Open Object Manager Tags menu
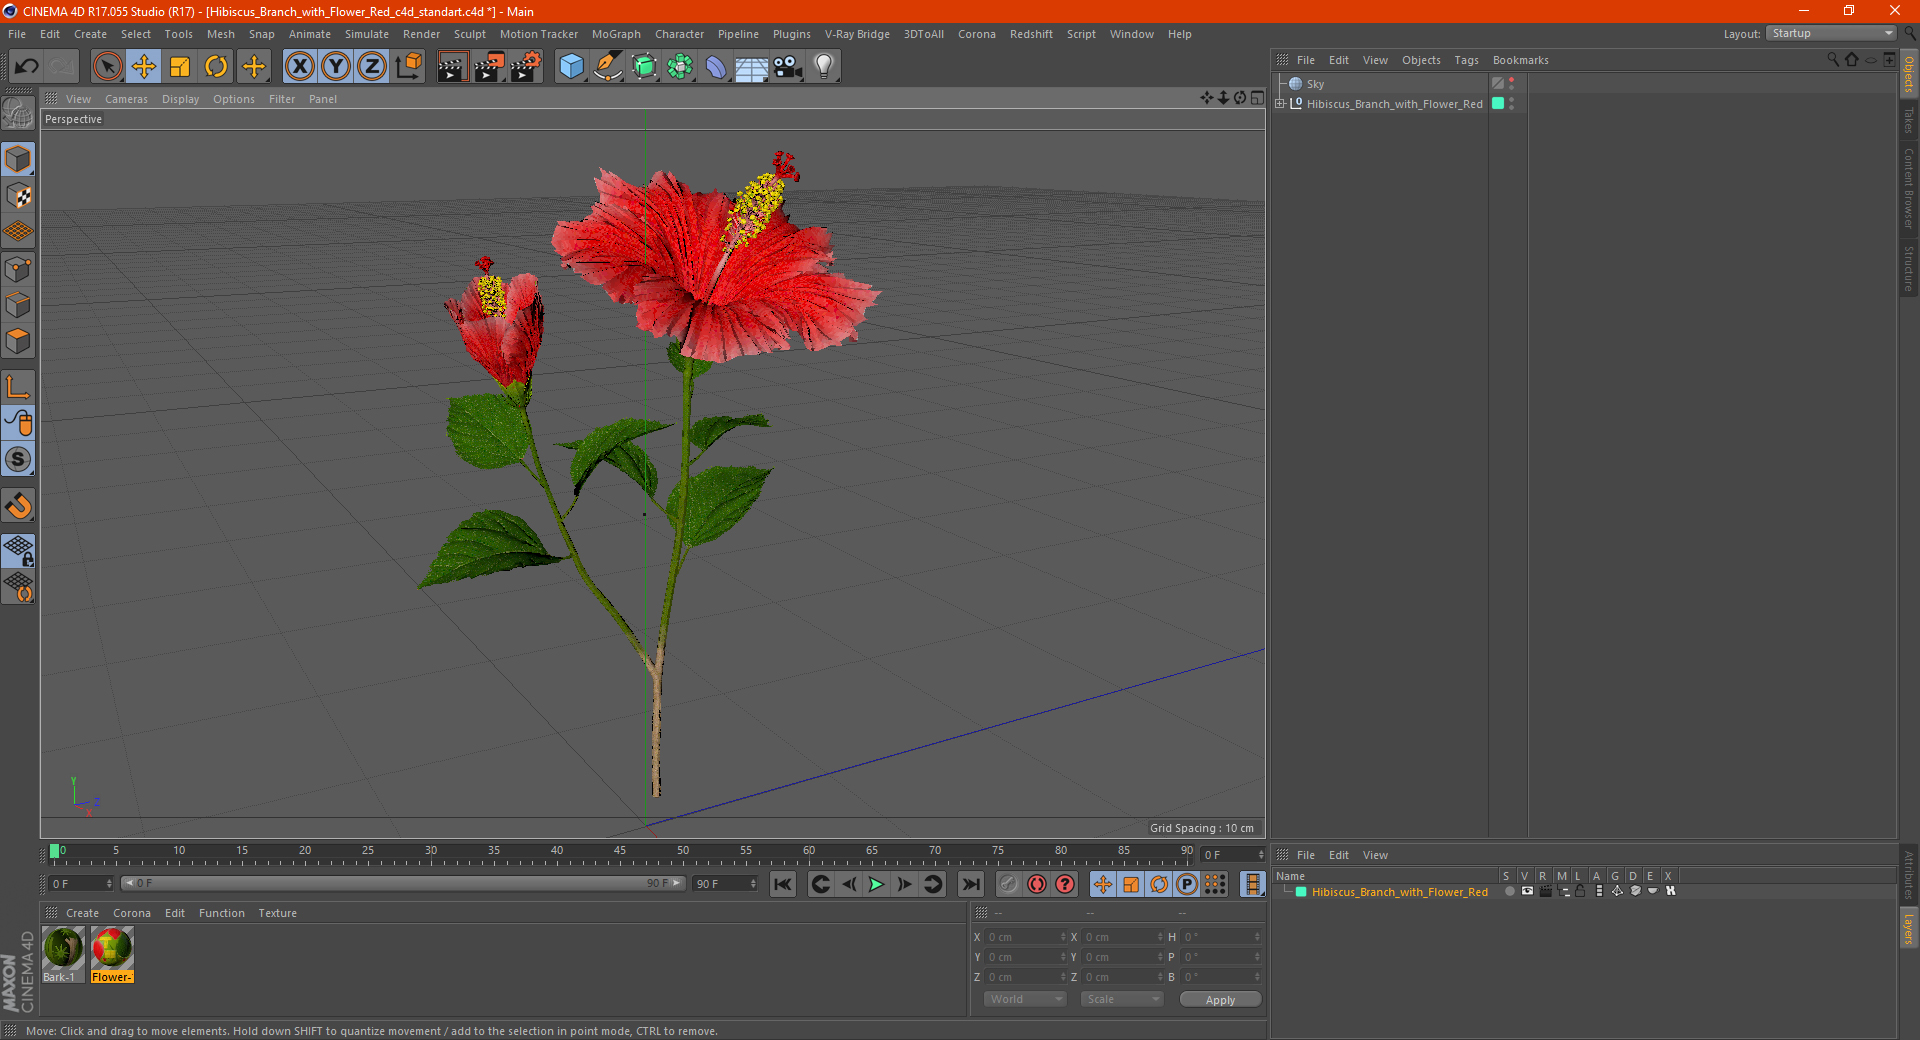The width and height of the screenshot is (1920, 1040). (x=1466, y=60)
